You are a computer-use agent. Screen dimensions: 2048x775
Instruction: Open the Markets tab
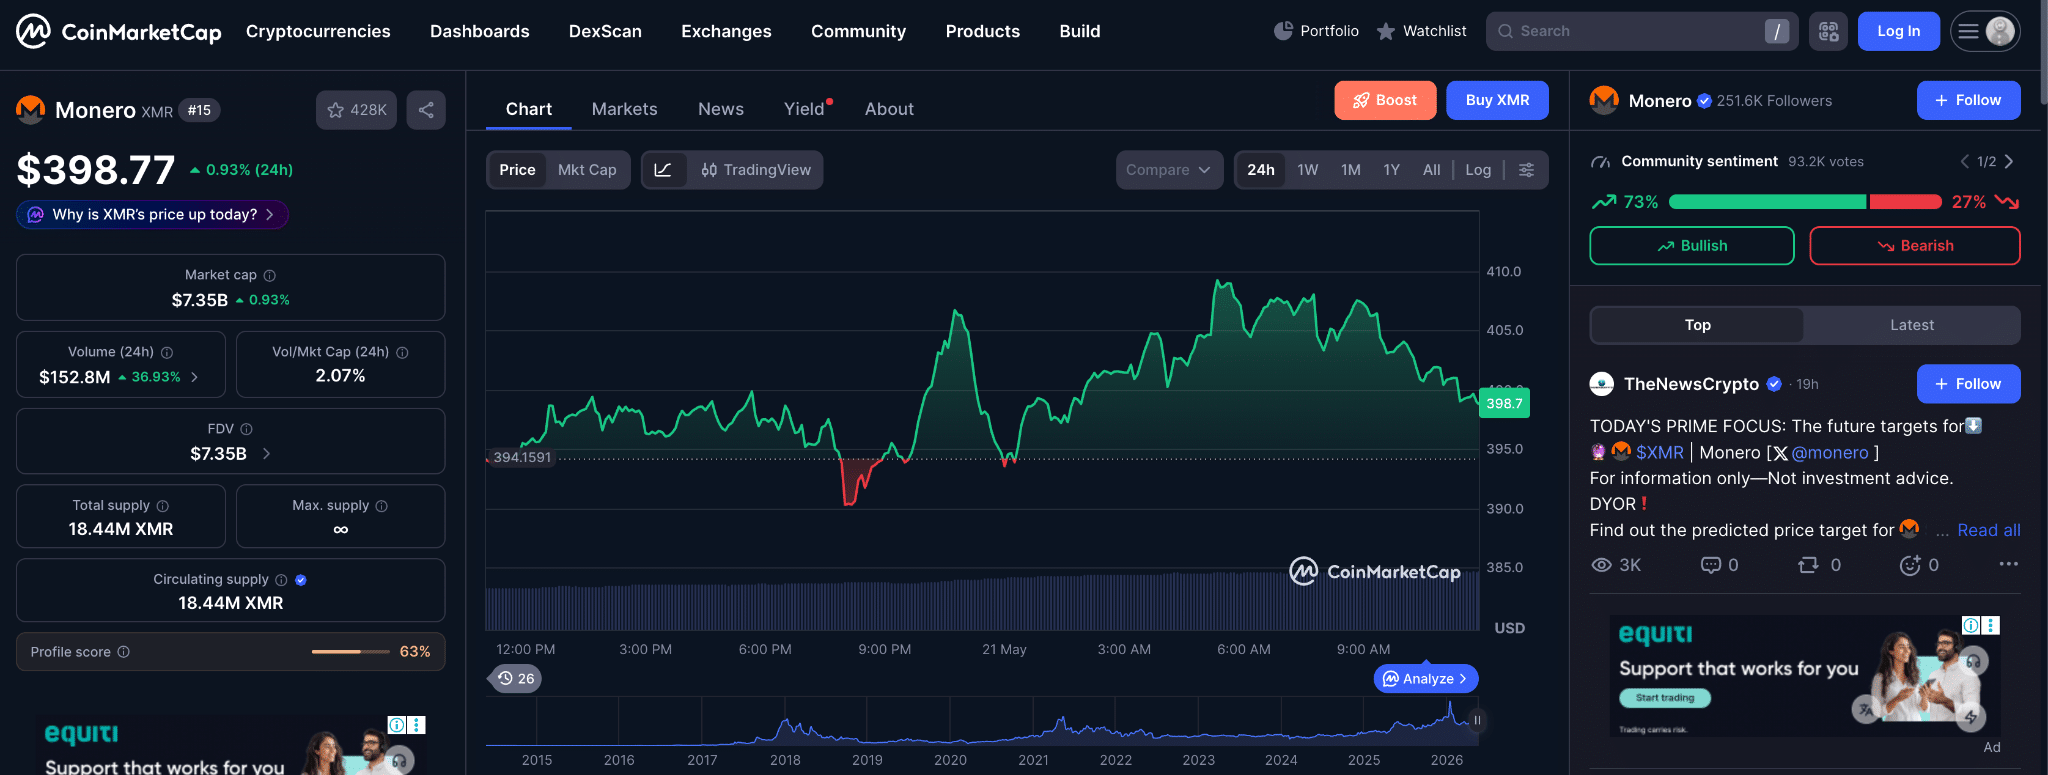(625, 109)
